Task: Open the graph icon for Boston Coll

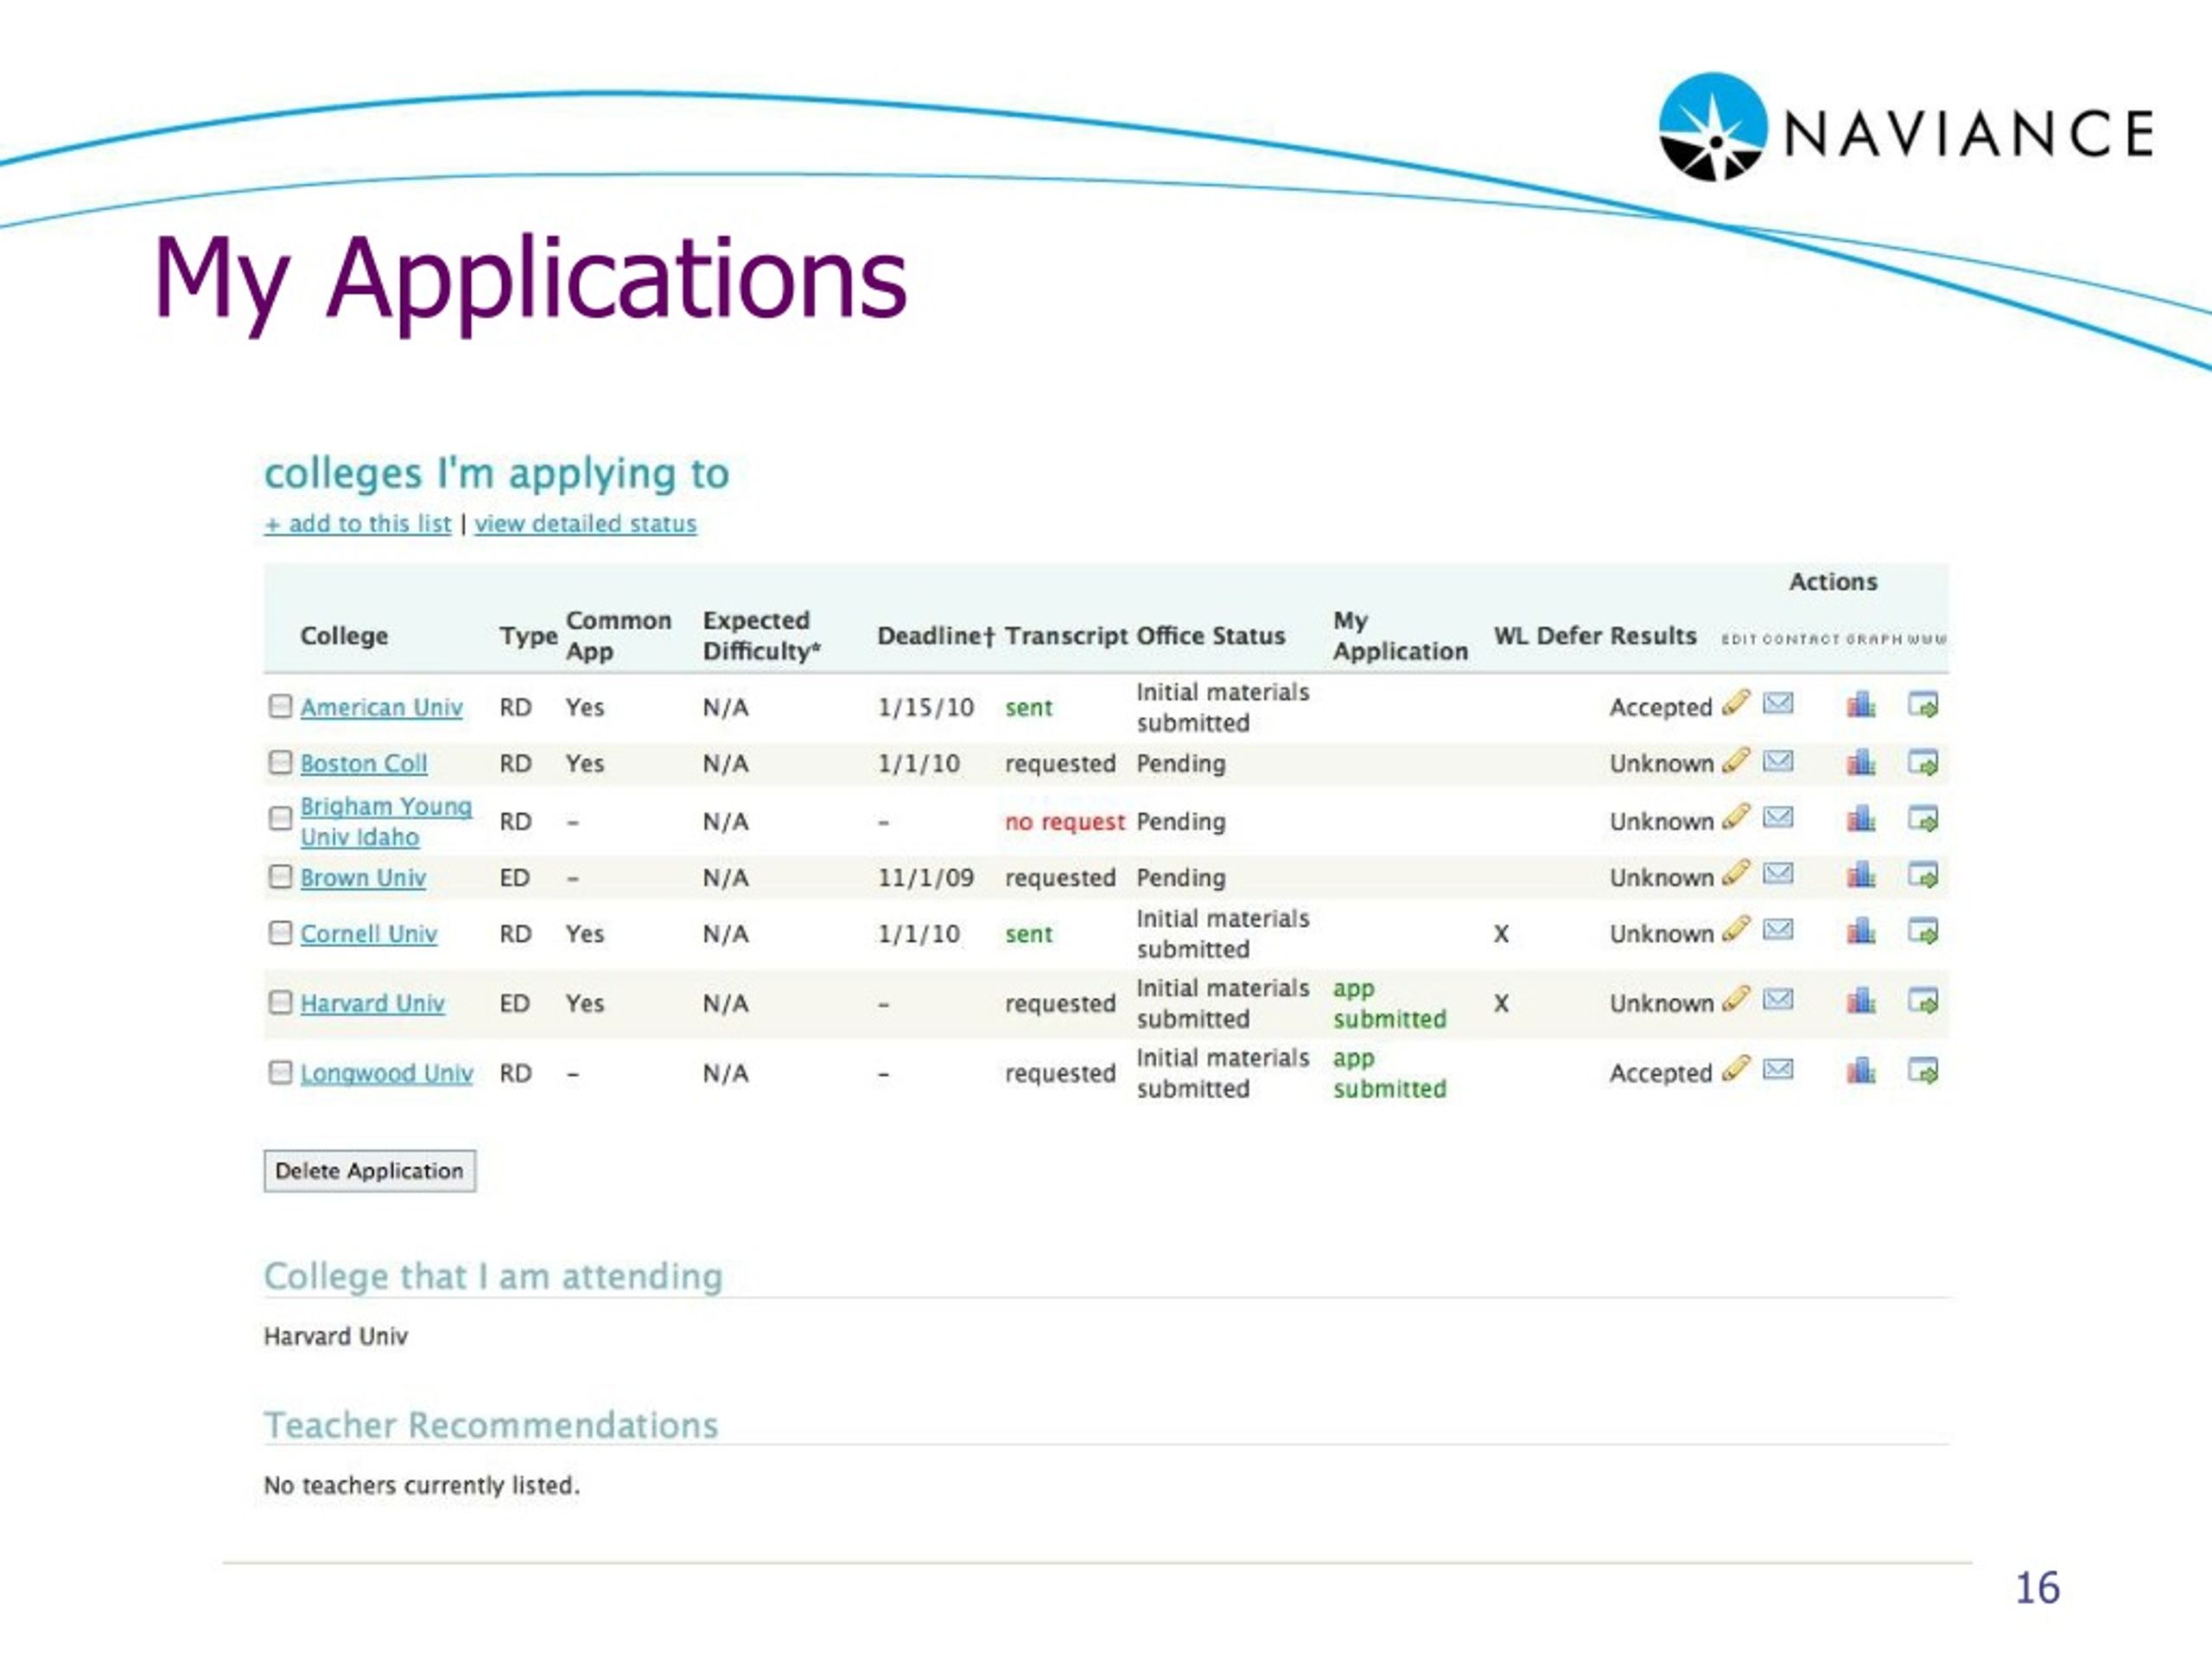Action: (x=1860, y=762)
